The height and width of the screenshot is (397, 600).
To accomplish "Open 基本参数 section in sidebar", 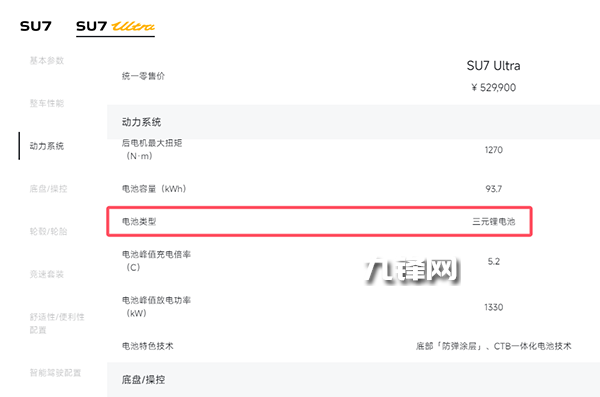I will [47, 60].
